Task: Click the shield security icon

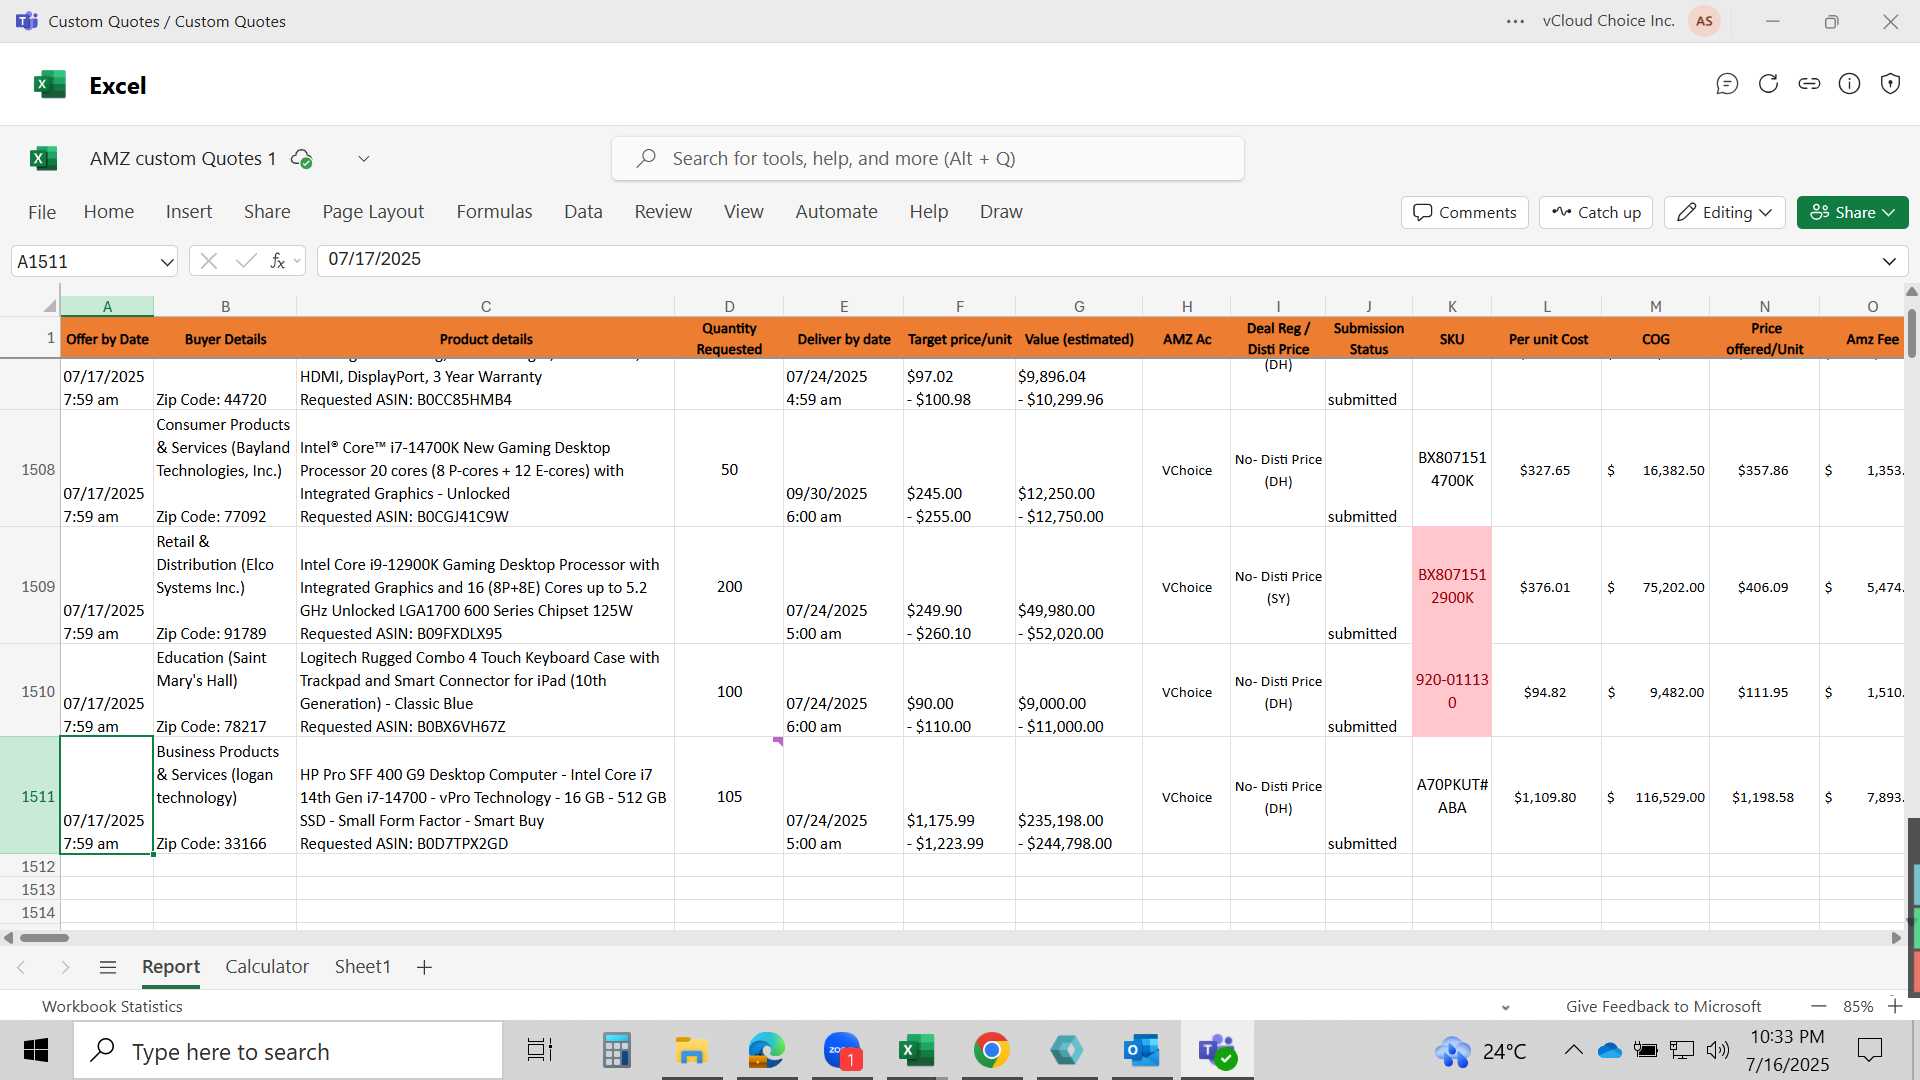Action: coord(1890,84)
